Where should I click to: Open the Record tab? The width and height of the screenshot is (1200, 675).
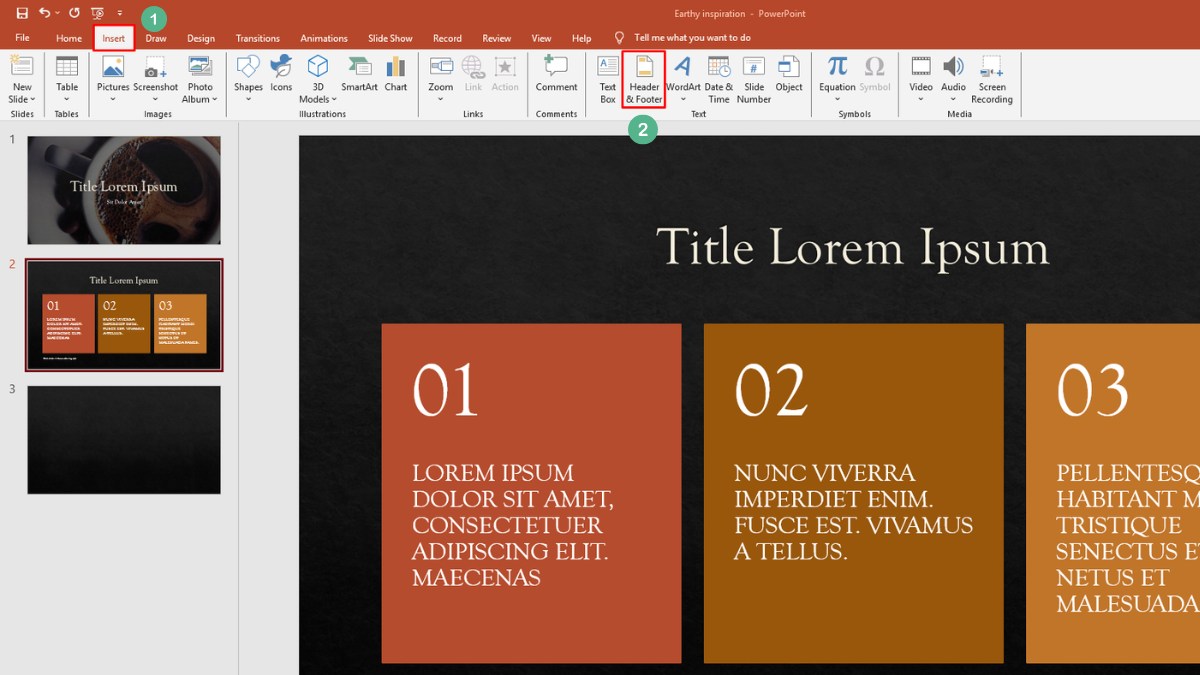click(x=447, y=38)
